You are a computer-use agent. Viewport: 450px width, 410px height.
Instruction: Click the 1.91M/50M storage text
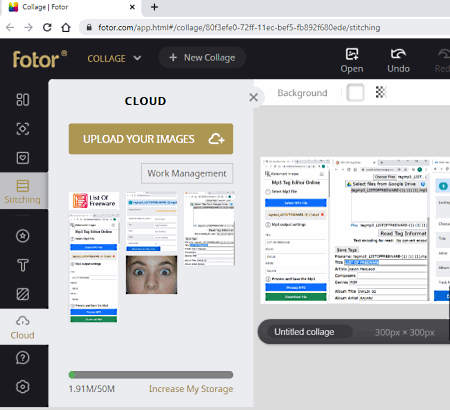[x=92, y=389]
